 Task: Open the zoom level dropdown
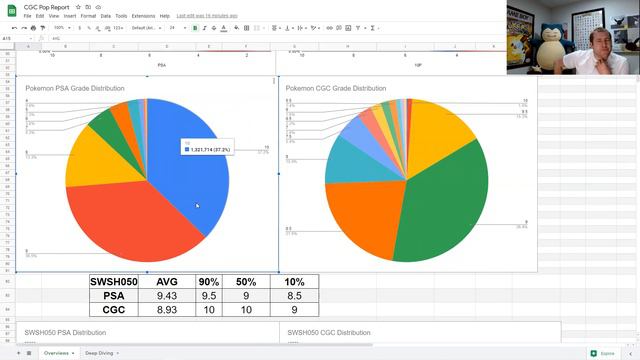62,28
